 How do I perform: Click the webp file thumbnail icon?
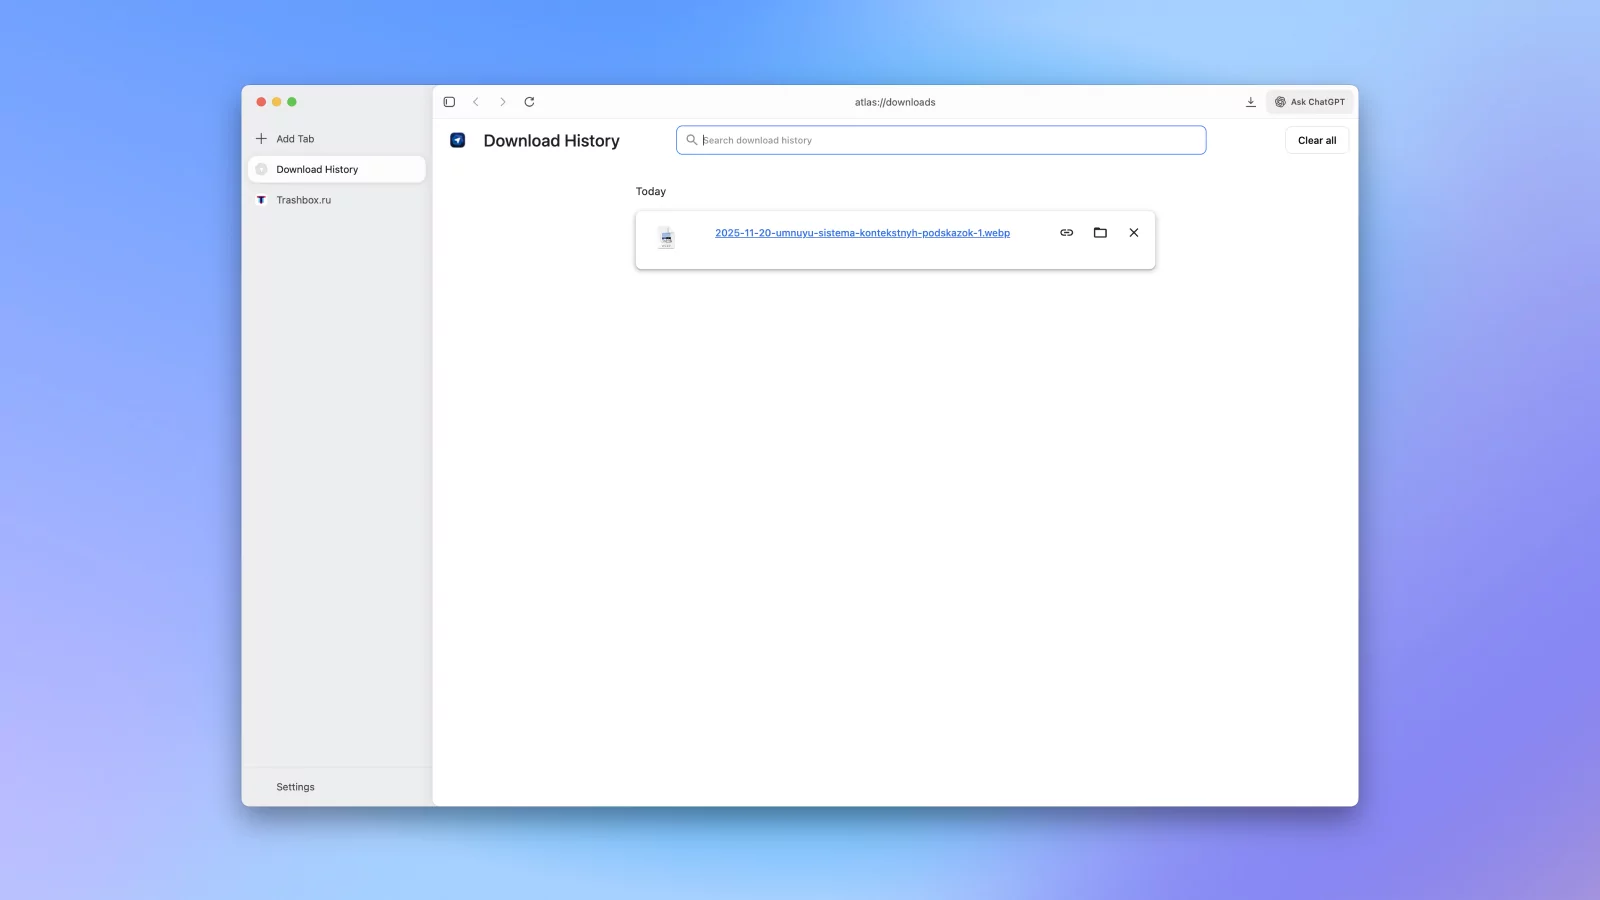click(666, 238)
